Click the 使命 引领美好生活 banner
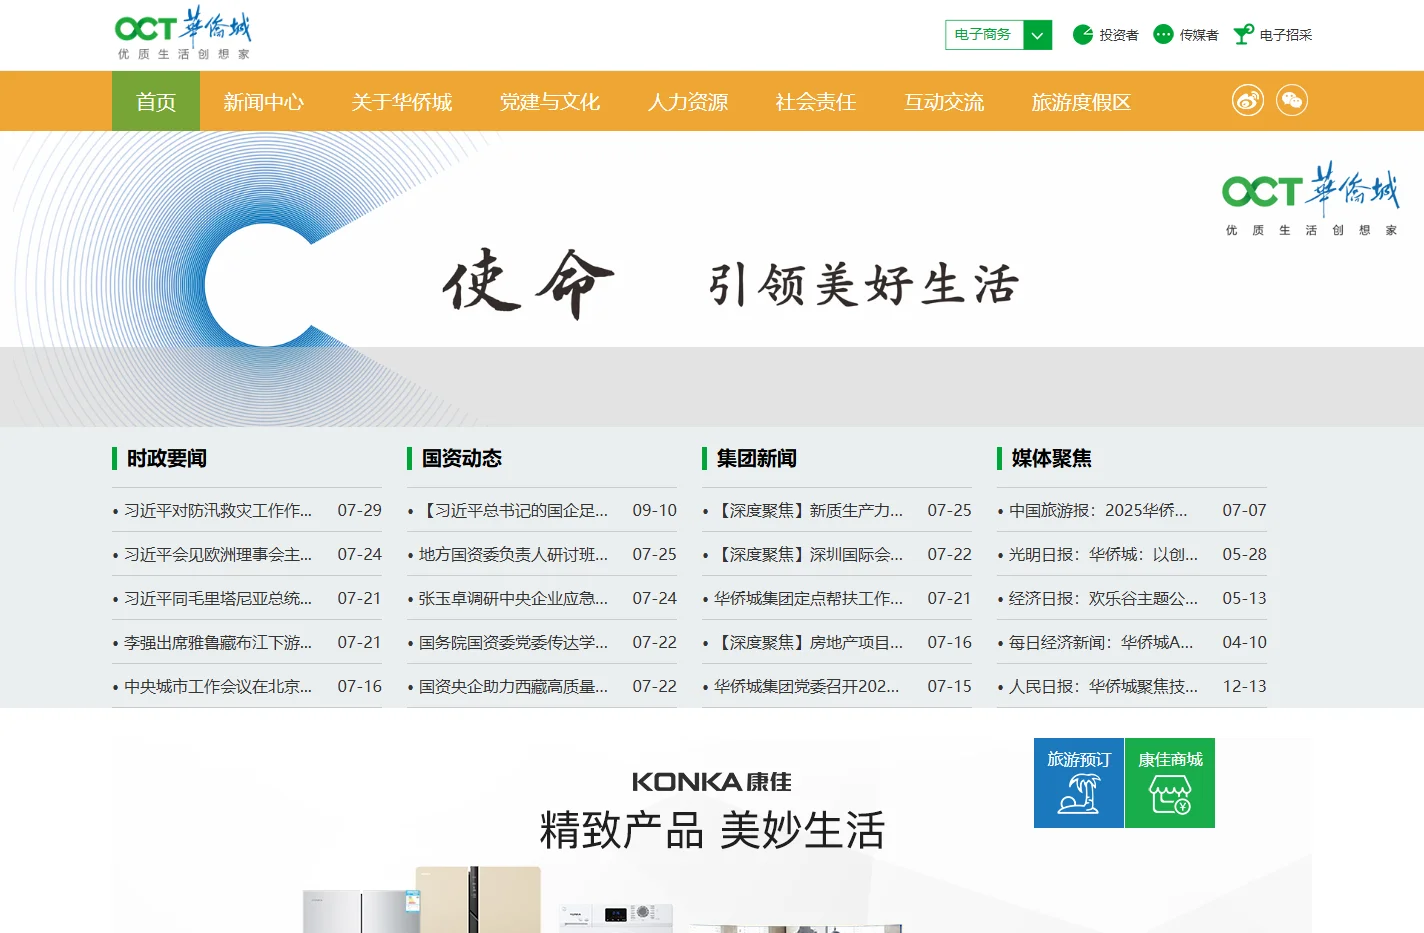This screenshot has height=933, width=1424. [712, 279]
